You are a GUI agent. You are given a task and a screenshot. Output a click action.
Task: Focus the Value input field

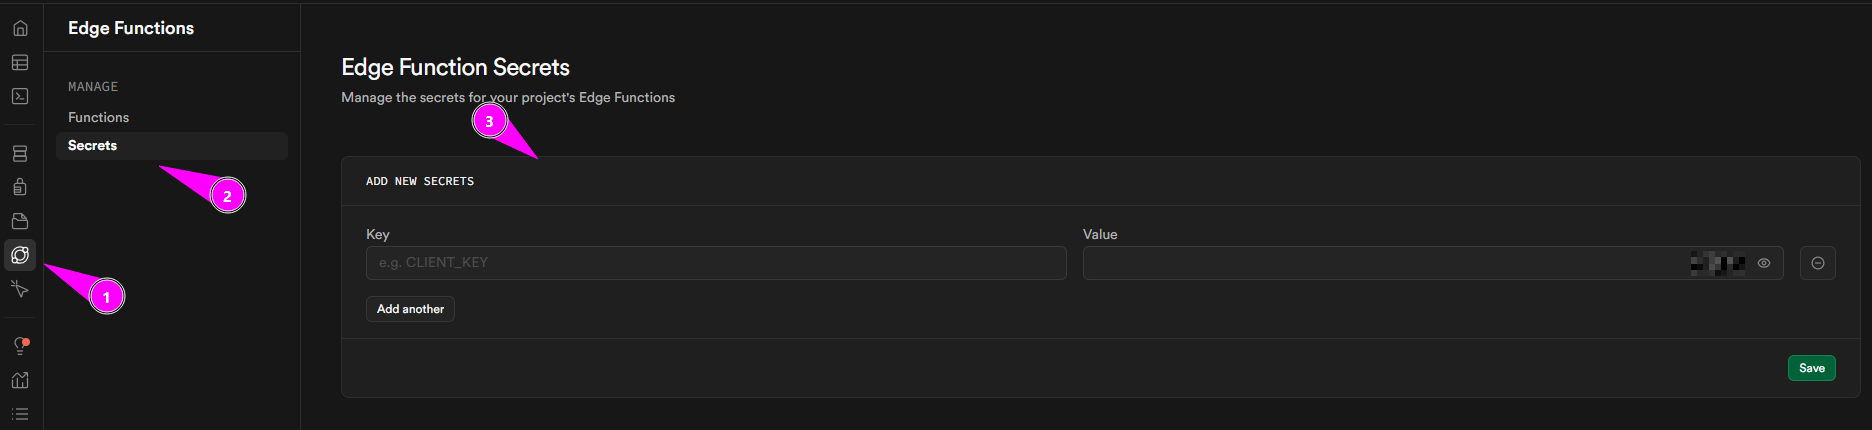click(x=1380, y=263)
